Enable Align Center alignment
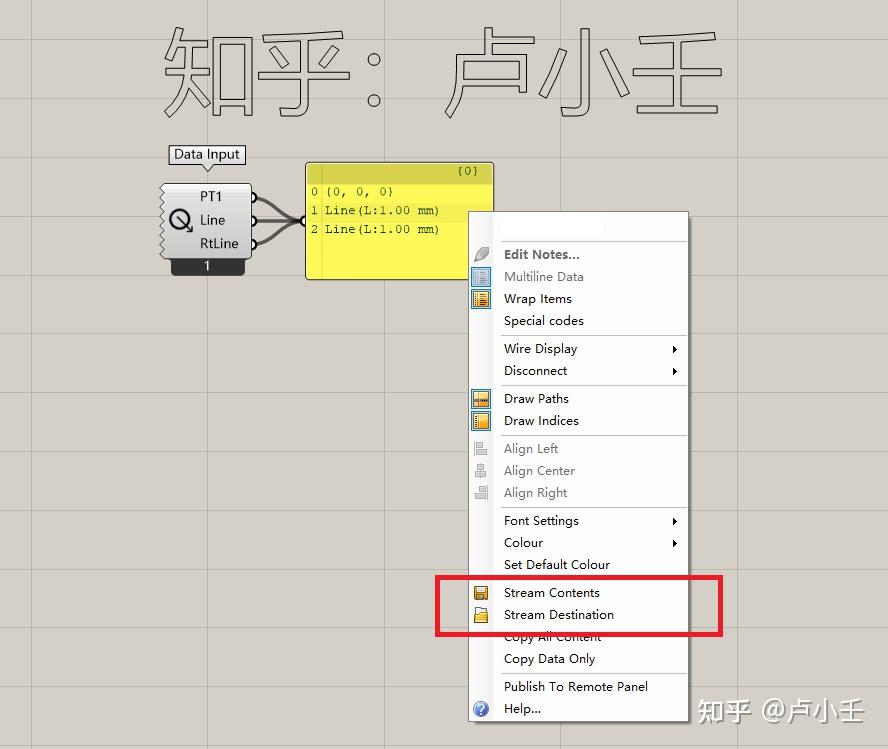888x749 pixels. pos(539,470)
